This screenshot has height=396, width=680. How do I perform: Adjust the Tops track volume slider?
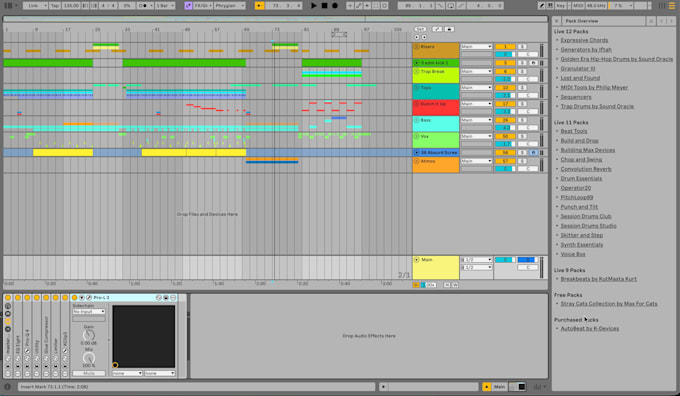point(505,95)
